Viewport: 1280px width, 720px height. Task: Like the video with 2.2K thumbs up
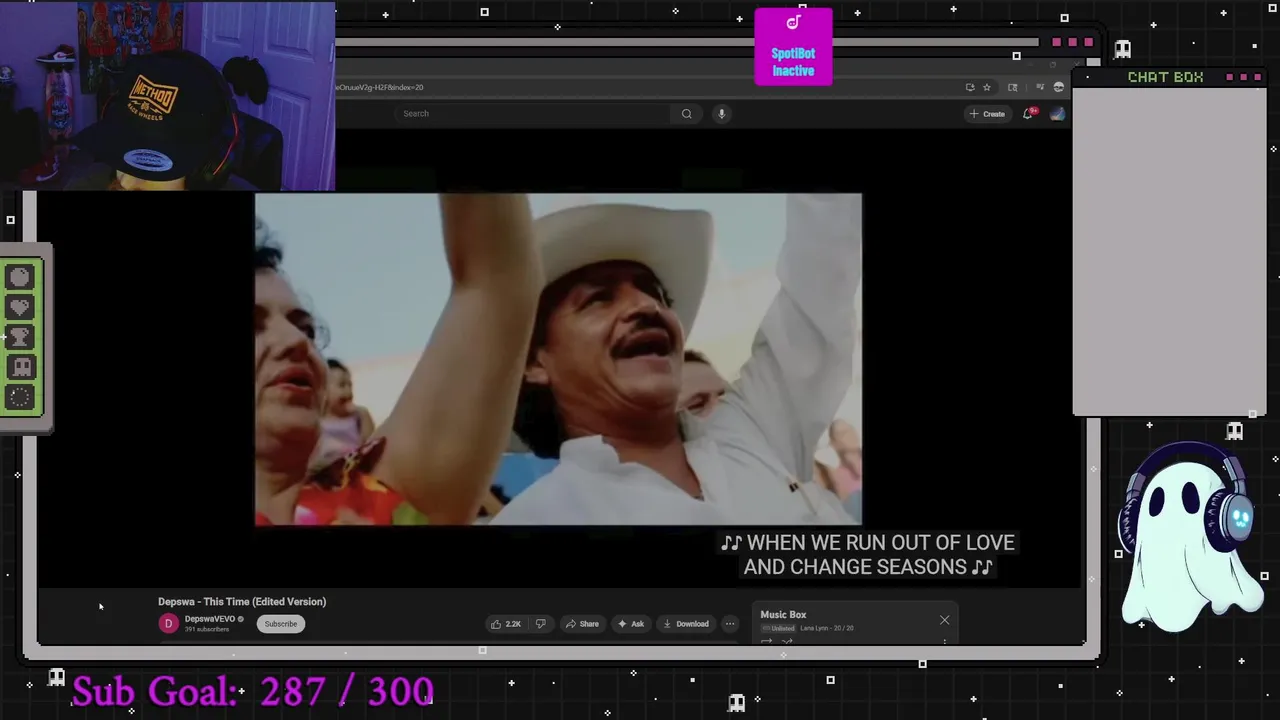[x=506, y=624]
